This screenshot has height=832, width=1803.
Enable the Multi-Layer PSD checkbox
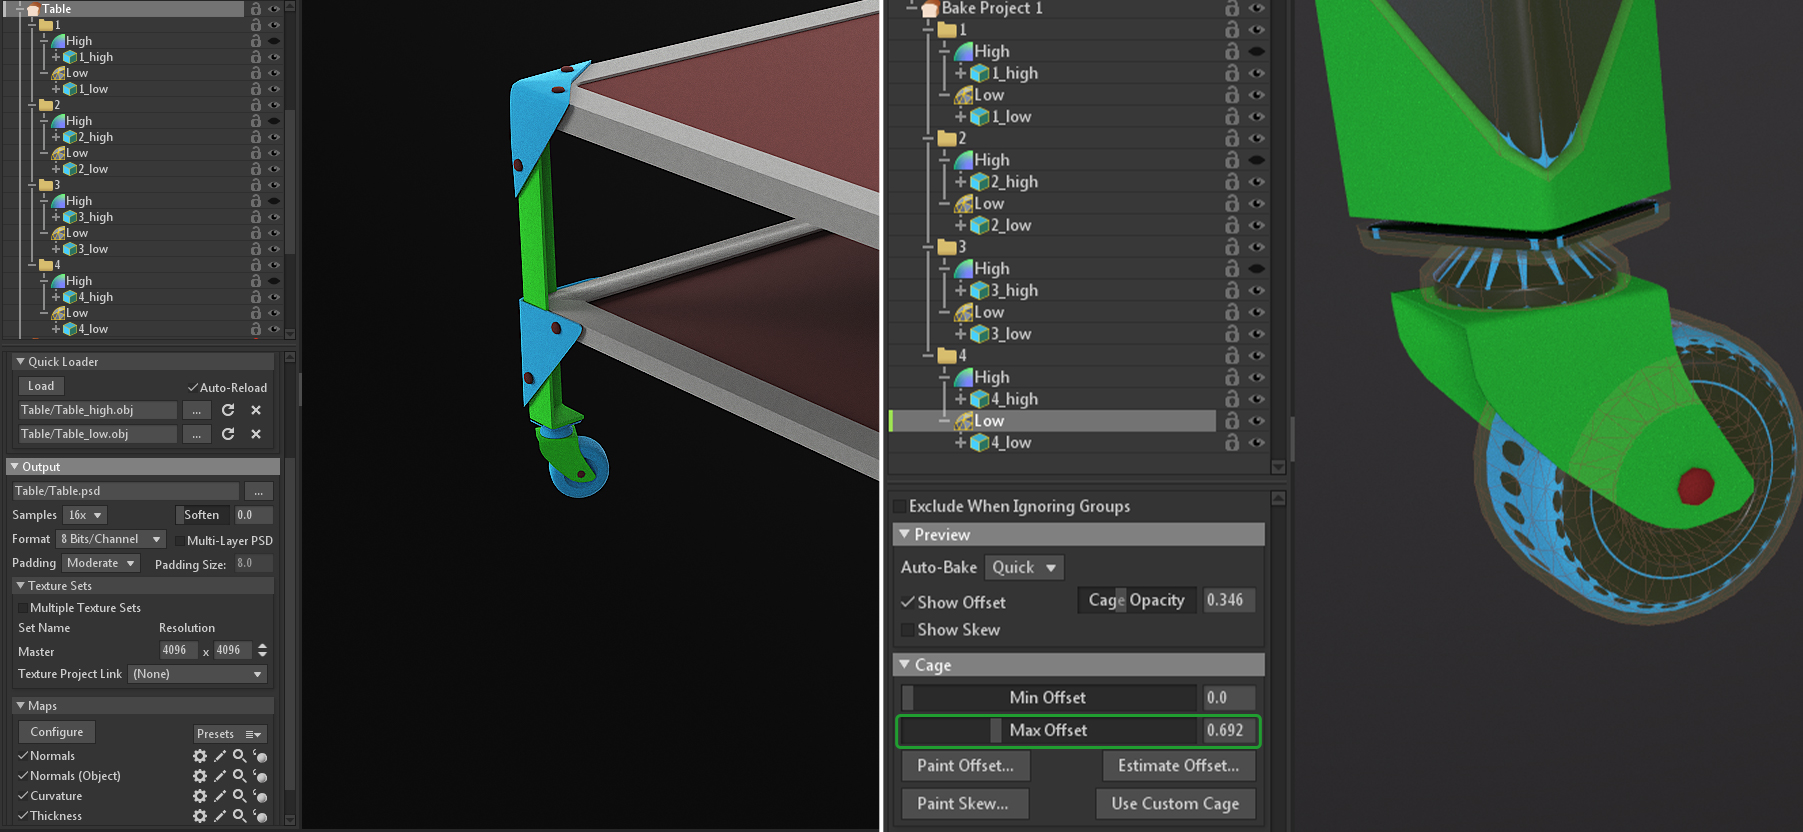pyautogui.click(x=179, y=541)
